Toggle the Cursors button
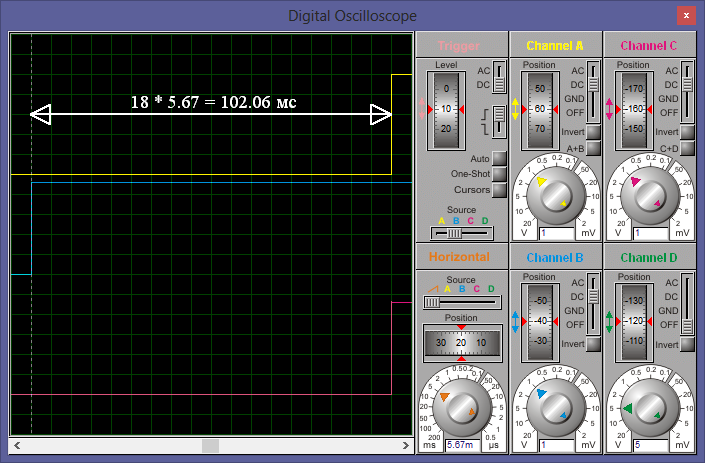This screenshot has height=463, width=705. 499,189
